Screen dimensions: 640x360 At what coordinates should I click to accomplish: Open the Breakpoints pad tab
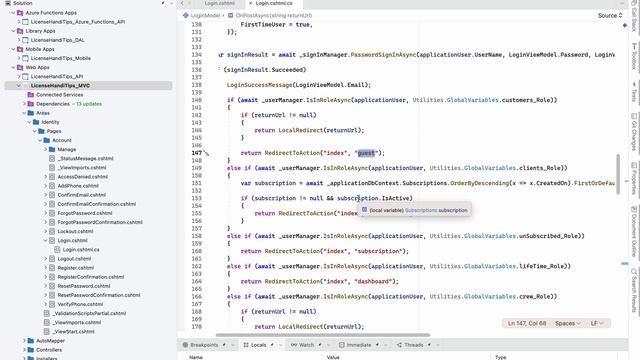(x=204, y=345)
